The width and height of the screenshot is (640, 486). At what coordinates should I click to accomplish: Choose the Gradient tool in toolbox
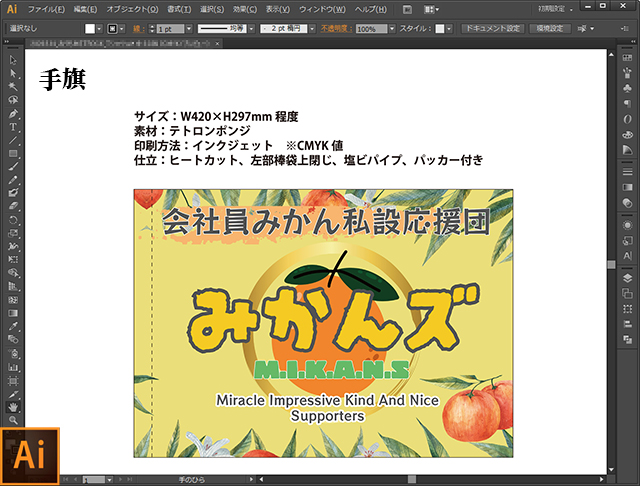13,313
